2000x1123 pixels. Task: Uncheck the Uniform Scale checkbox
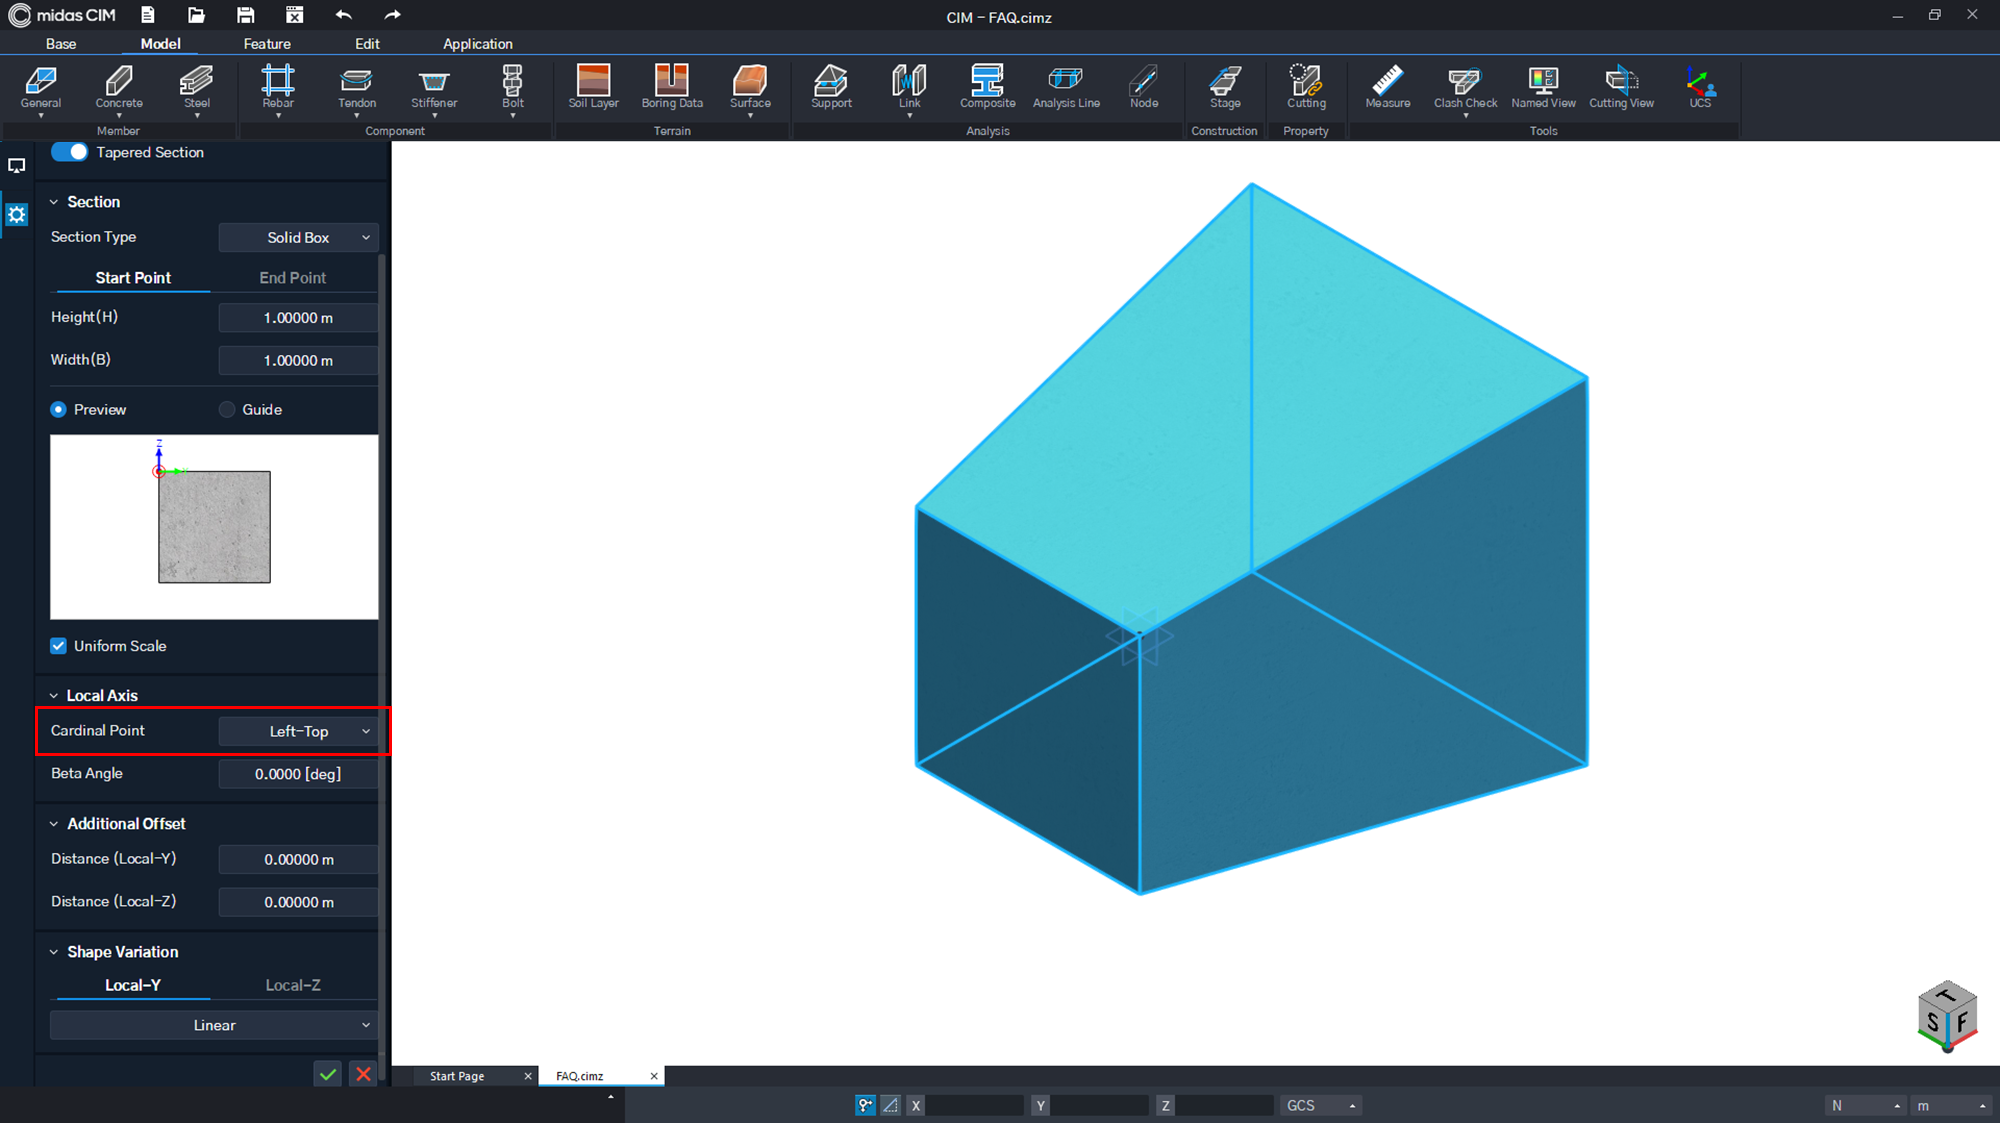coord(58,646)
